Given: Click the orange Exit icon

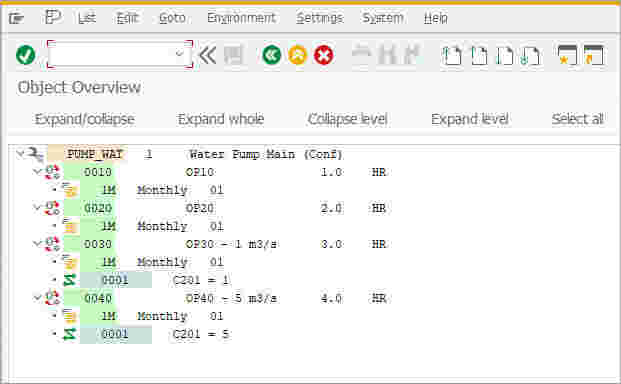Looking at the screenshot, I should [x=297, y=55].
